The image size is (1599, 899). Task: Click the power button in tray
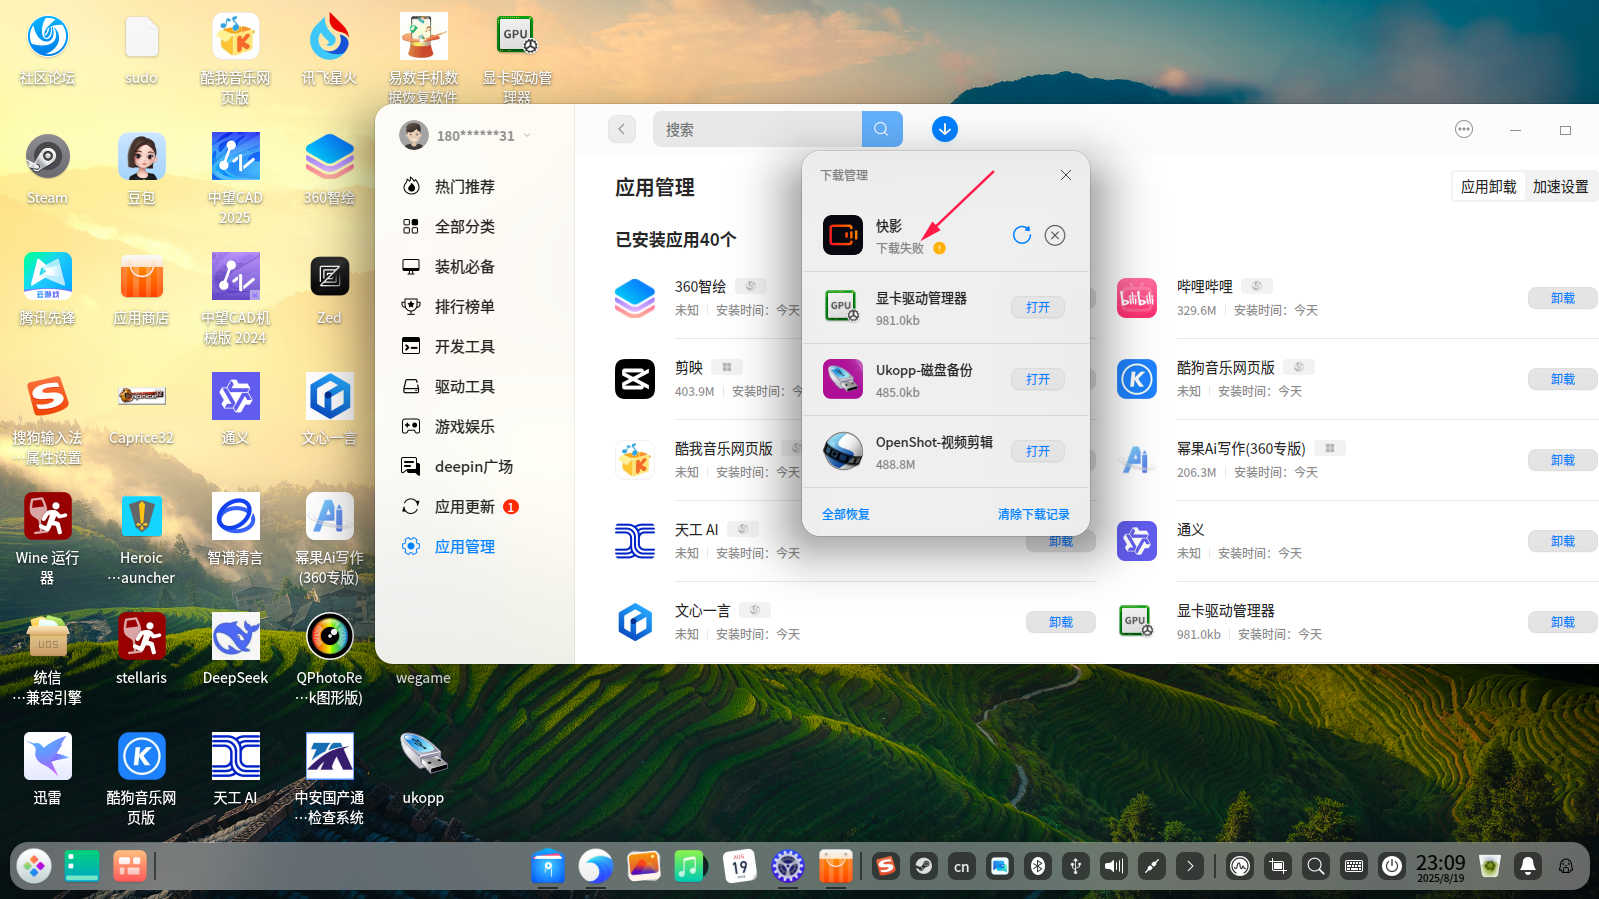click(x=1391, y=866)
